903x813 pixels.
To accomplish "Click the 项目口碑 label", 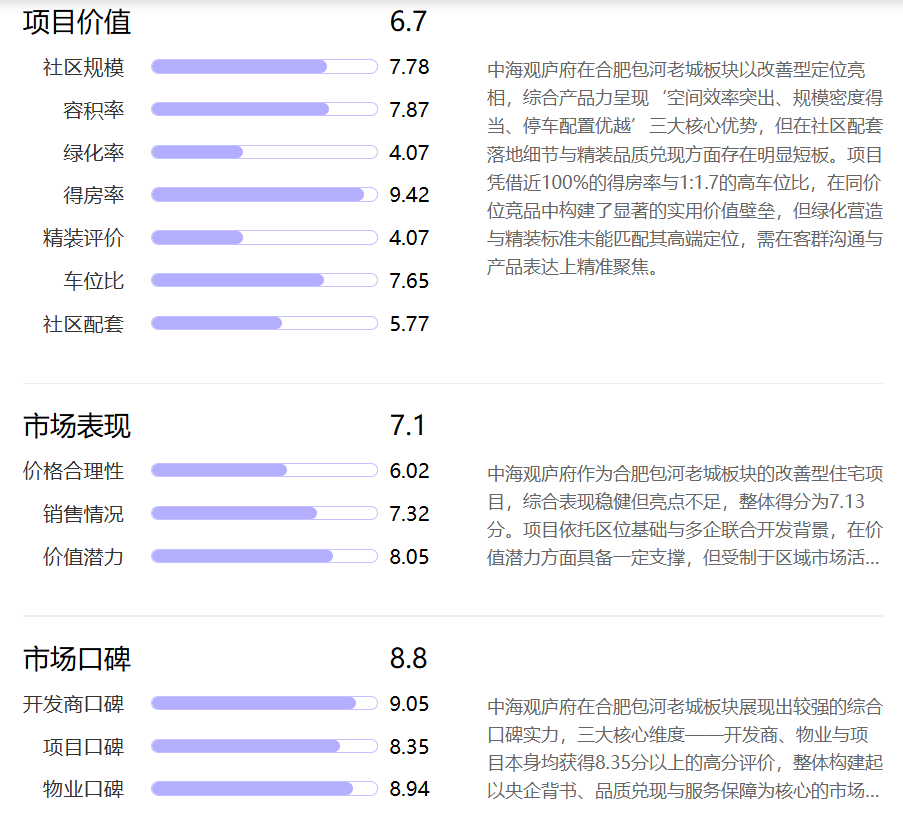I will [x=84, y=747].
